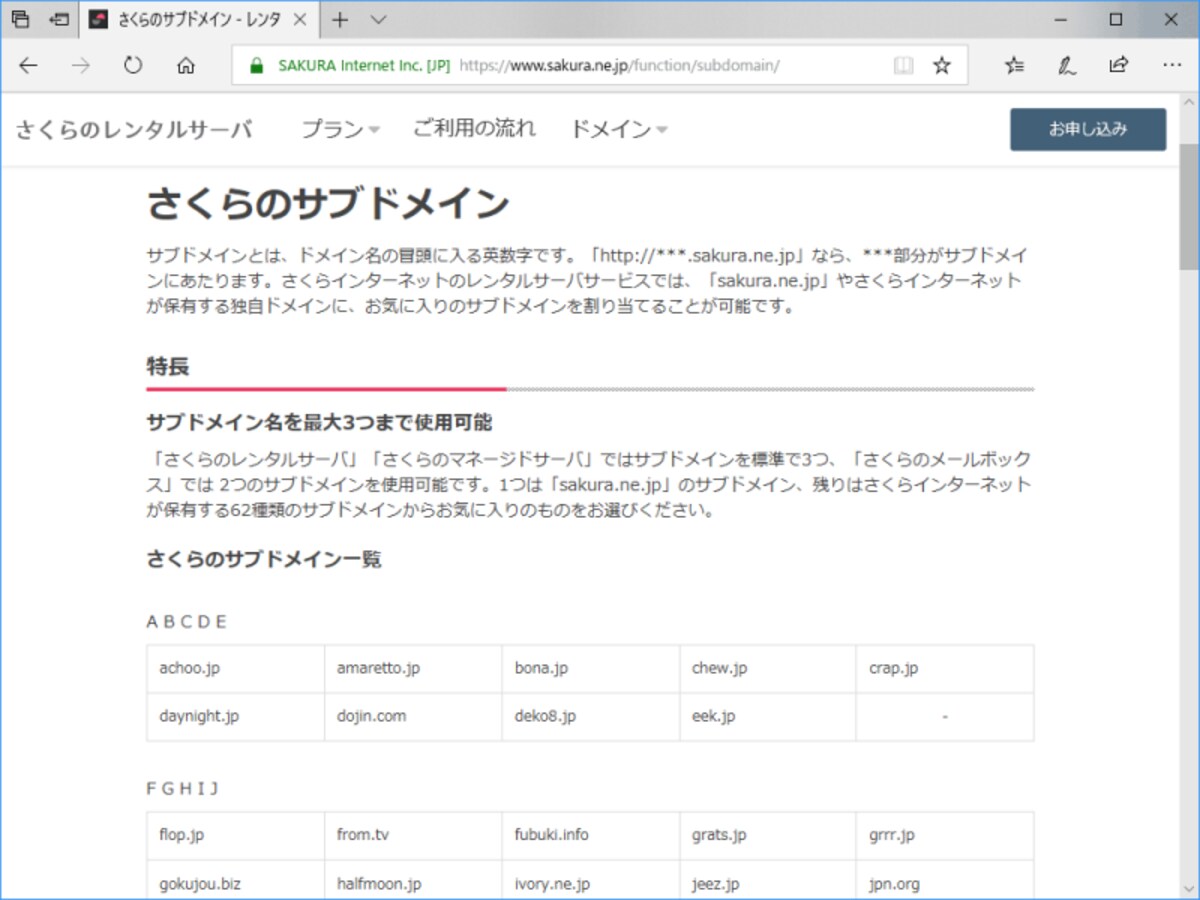The image size is (1200, 900).
Task: Click the さくらのサブドメイン page heading
Action: 328,204
